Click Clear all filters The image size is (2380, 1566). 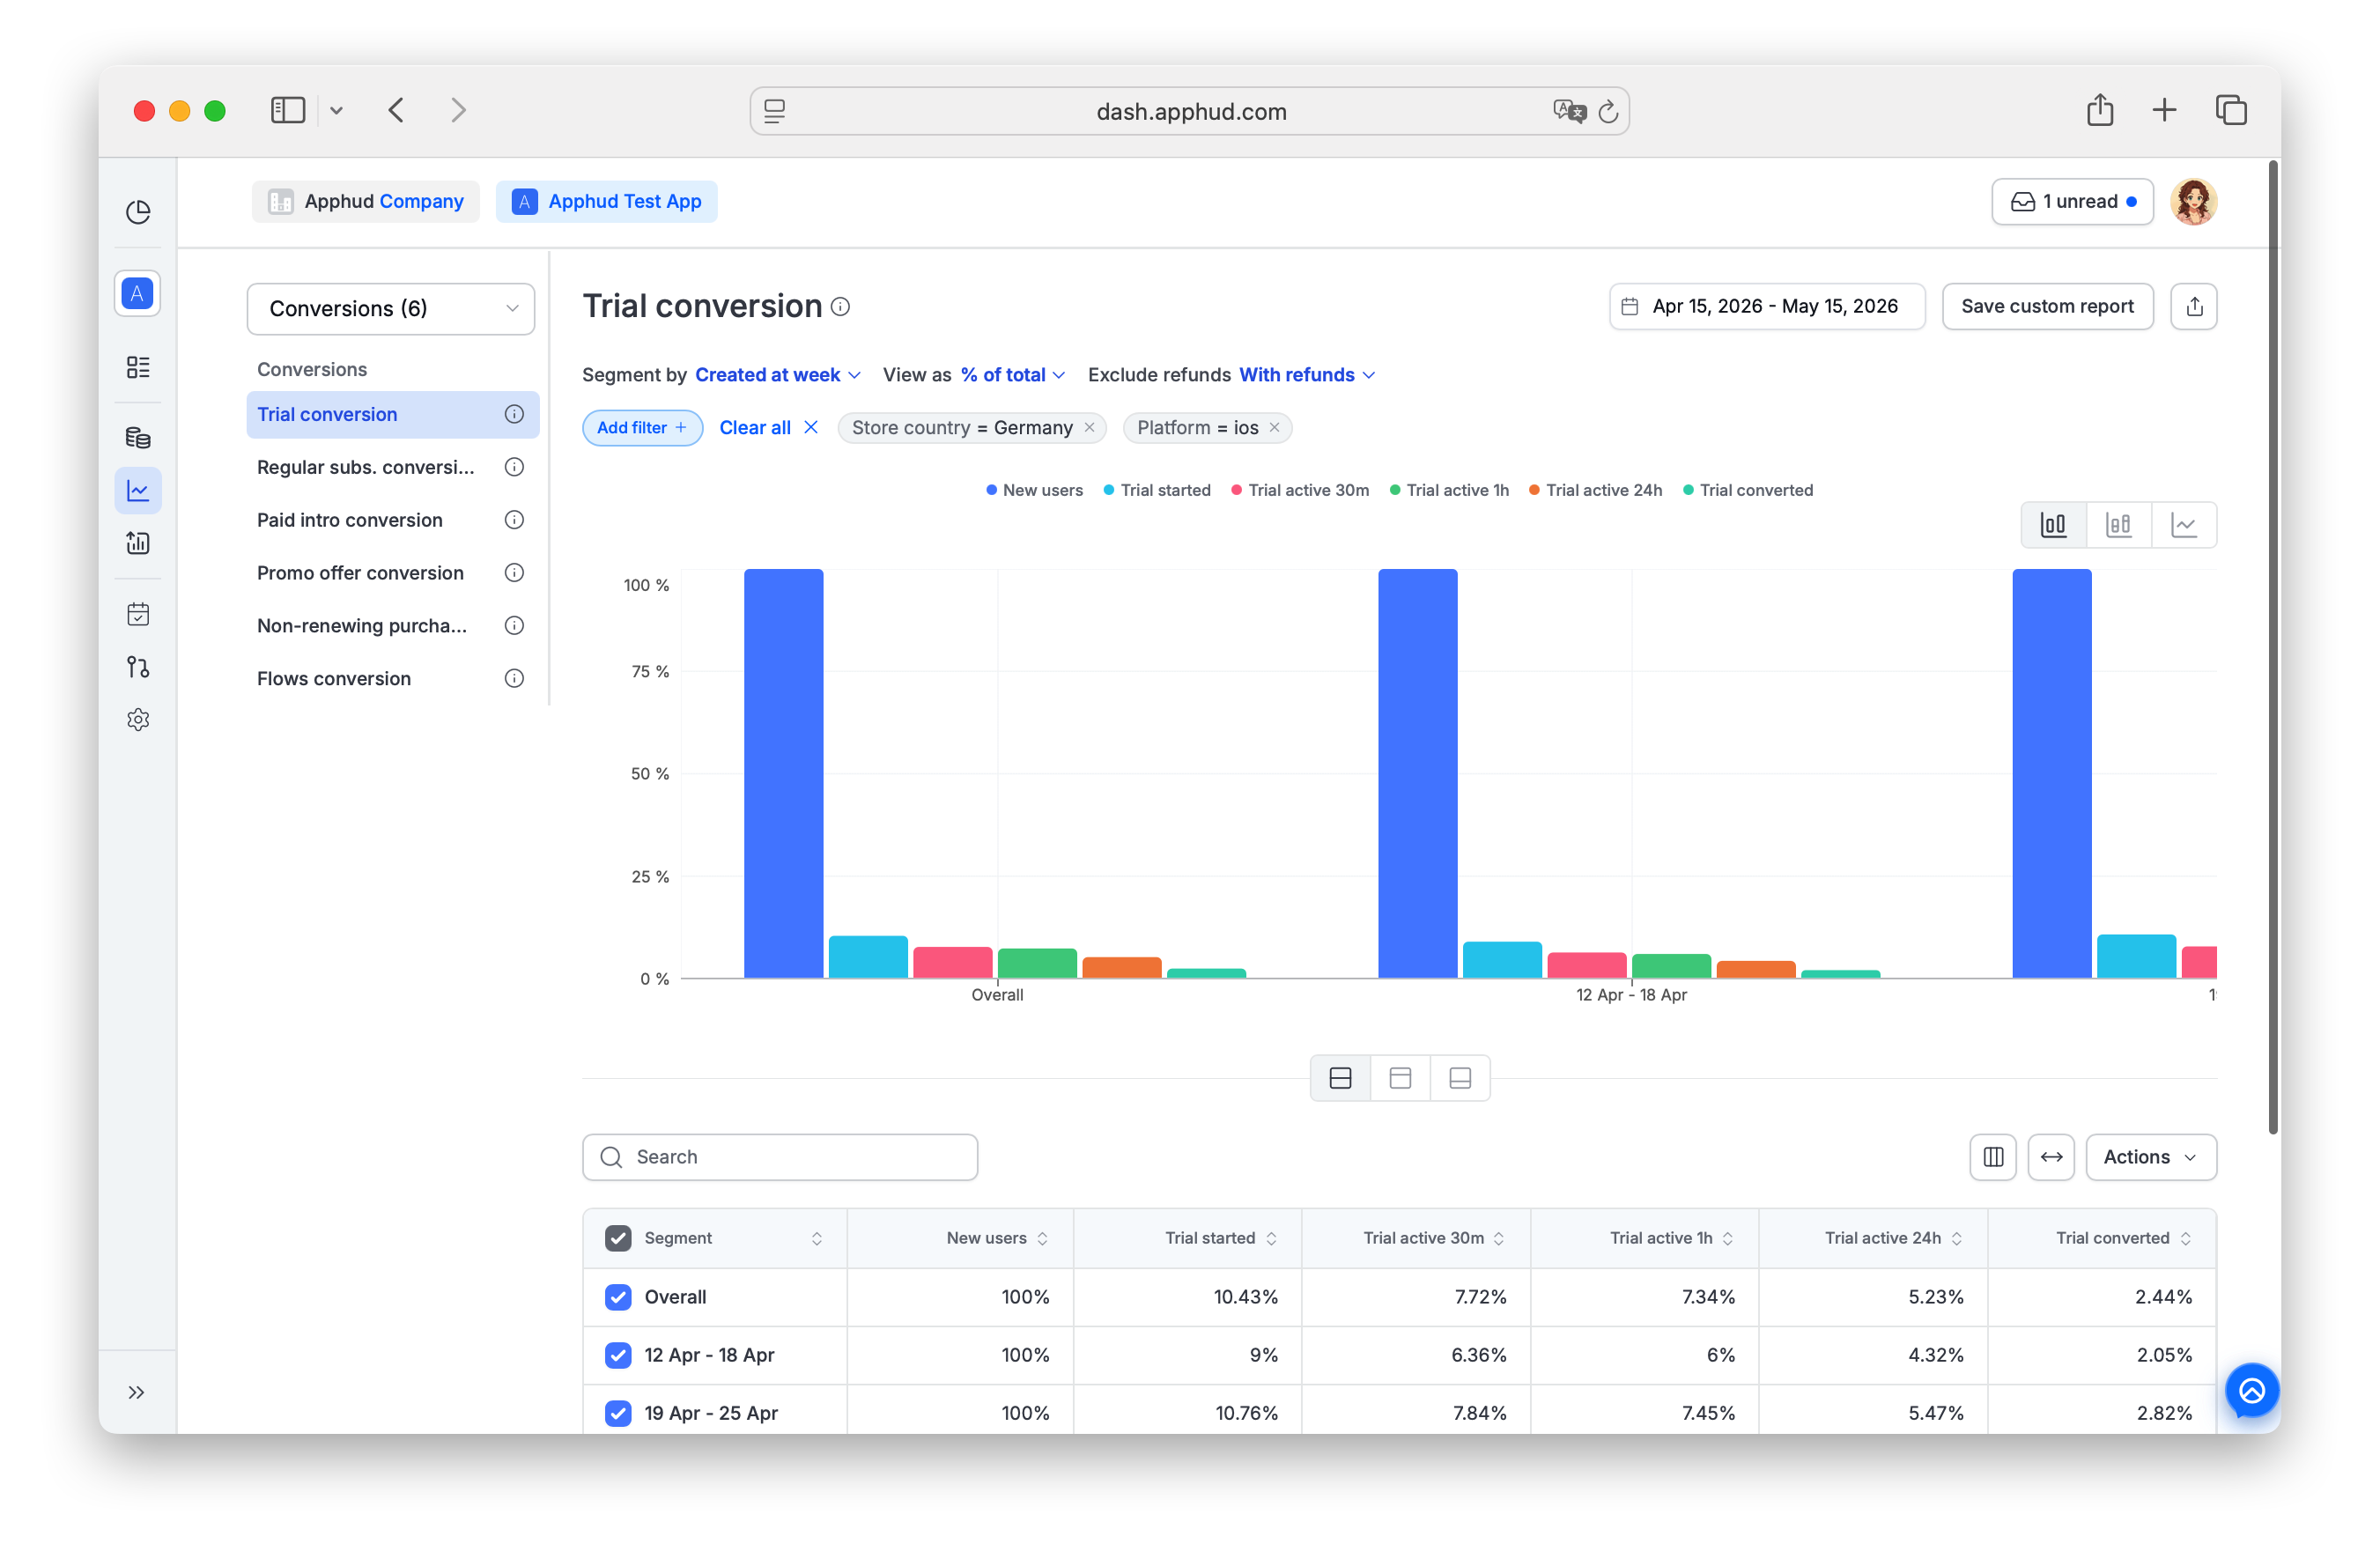[x=768, y=428]
